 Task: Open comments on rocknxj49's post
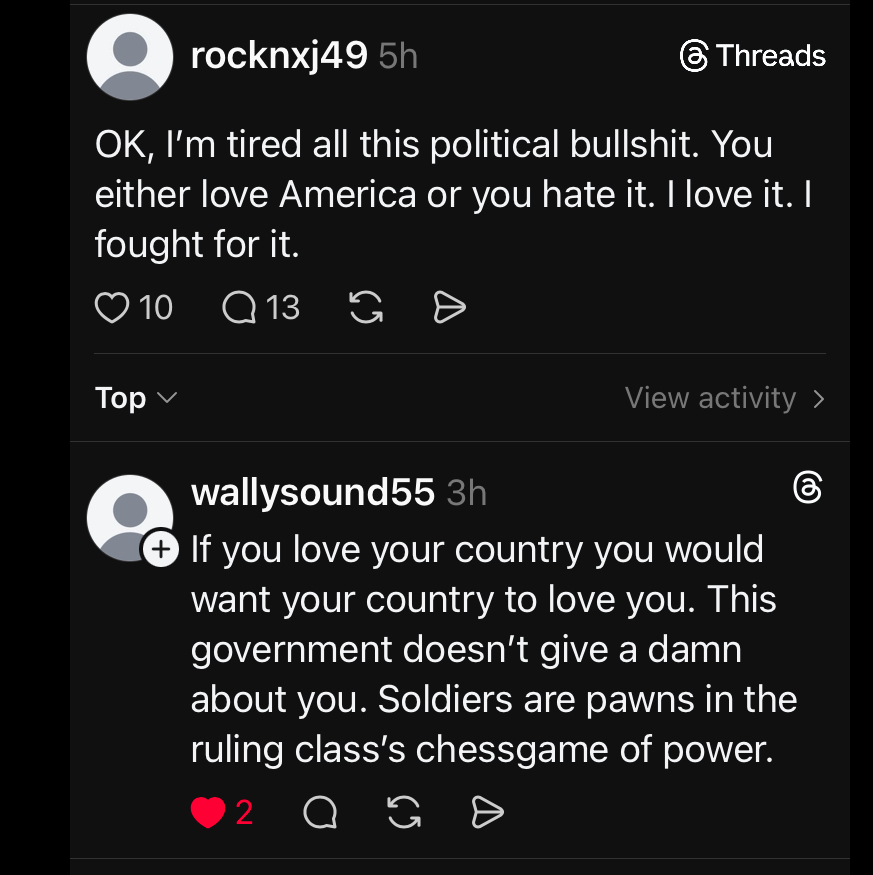click(x=239, y=308)
